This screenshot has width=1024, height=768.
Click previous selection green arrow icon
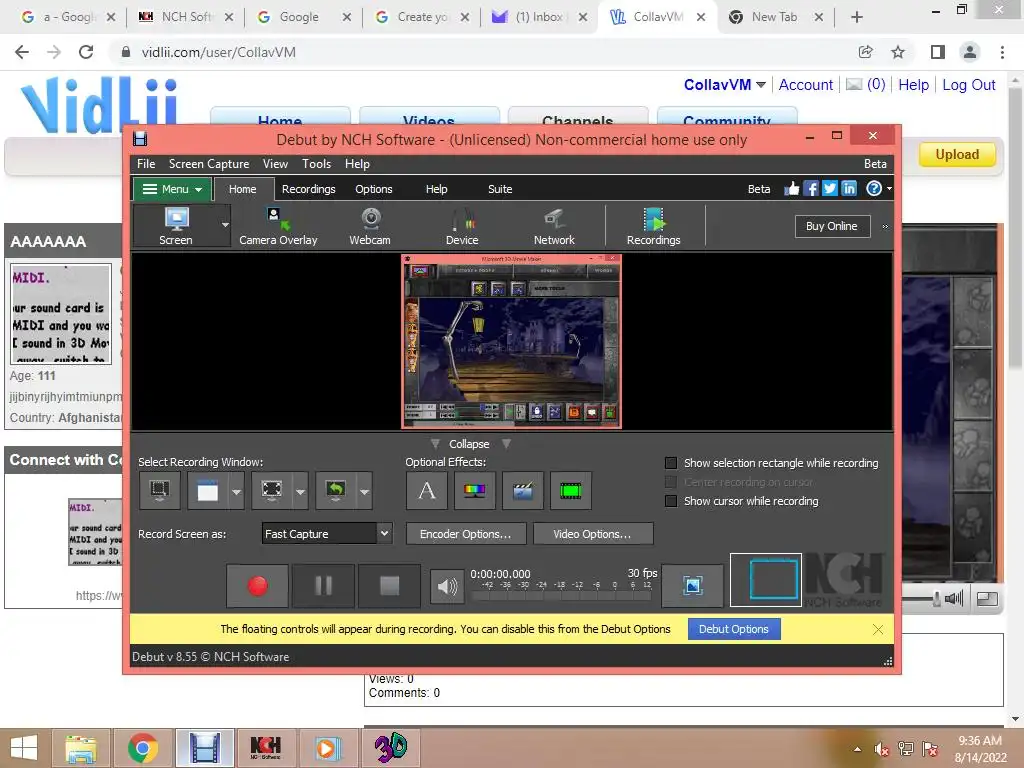[x=336, y=490]
